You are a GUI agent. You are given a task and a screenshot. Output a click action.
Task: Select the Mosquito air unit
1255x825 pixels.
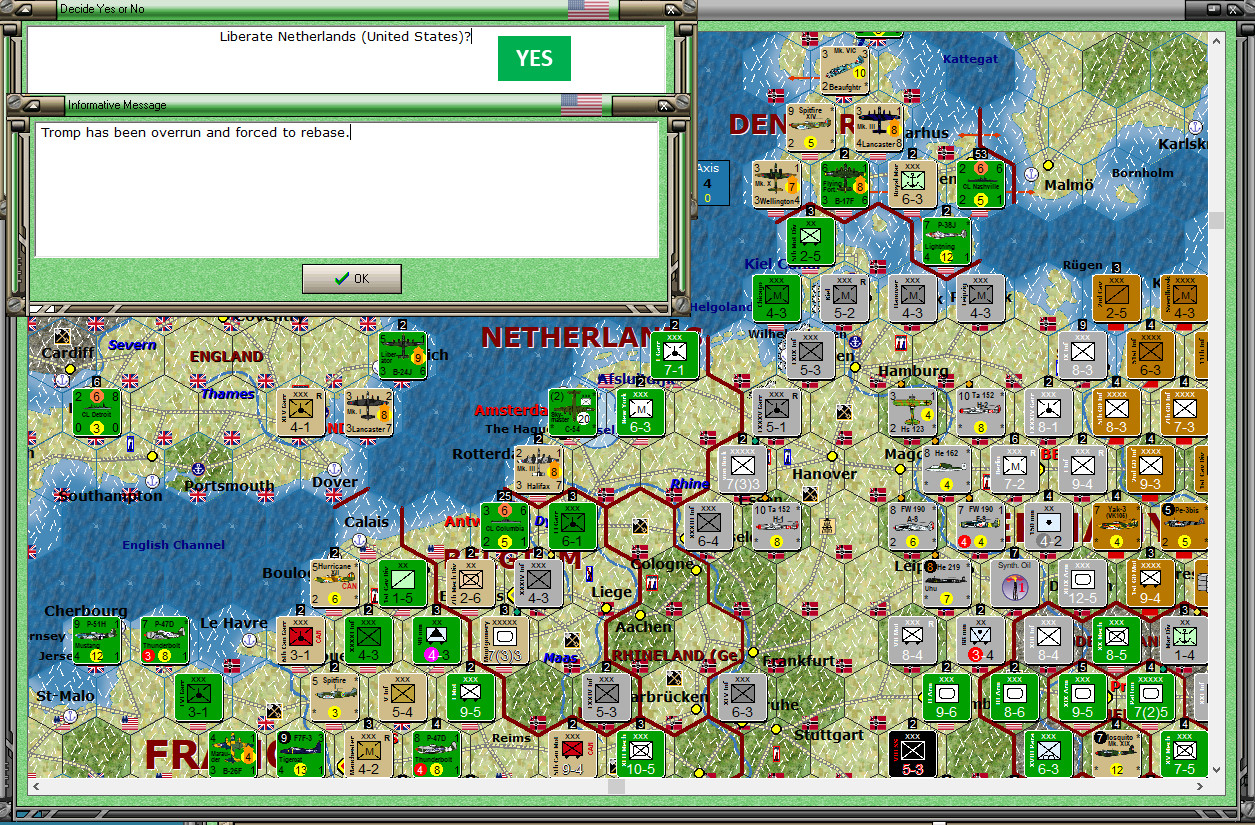[x=1117, y=755]
